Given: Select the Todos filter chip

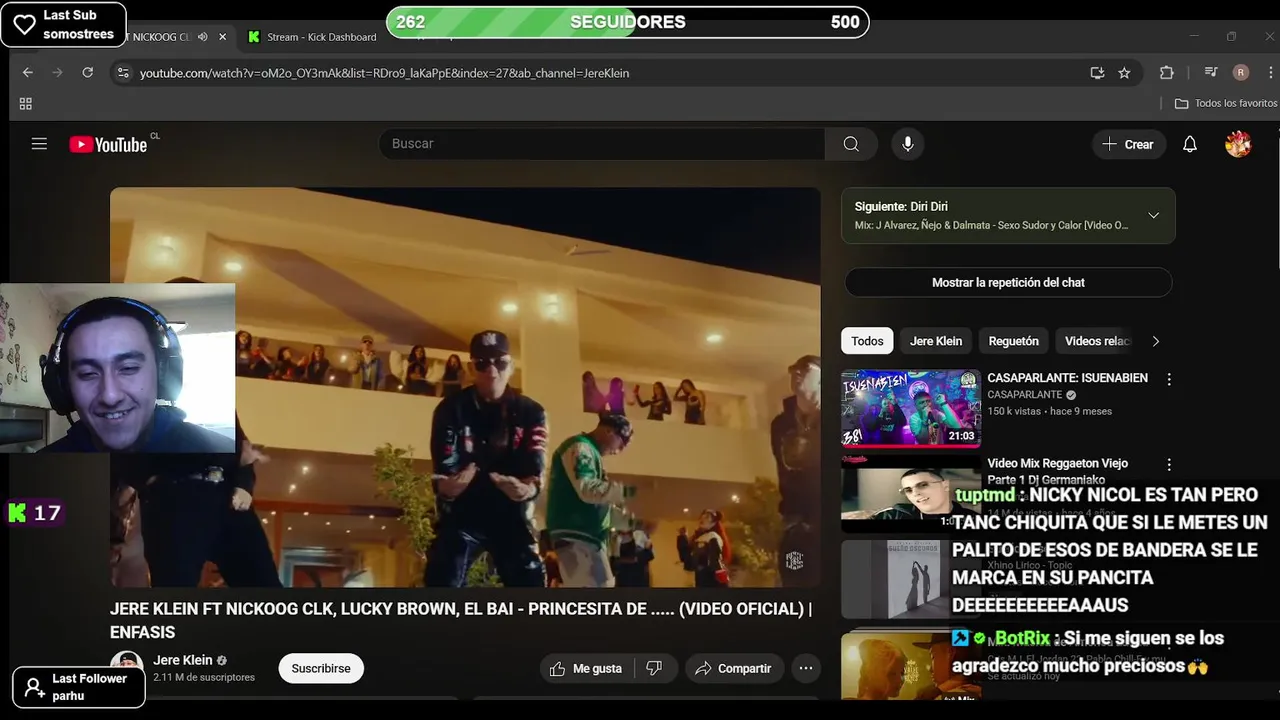Looking at the screenshot, I should pos(867,341).
